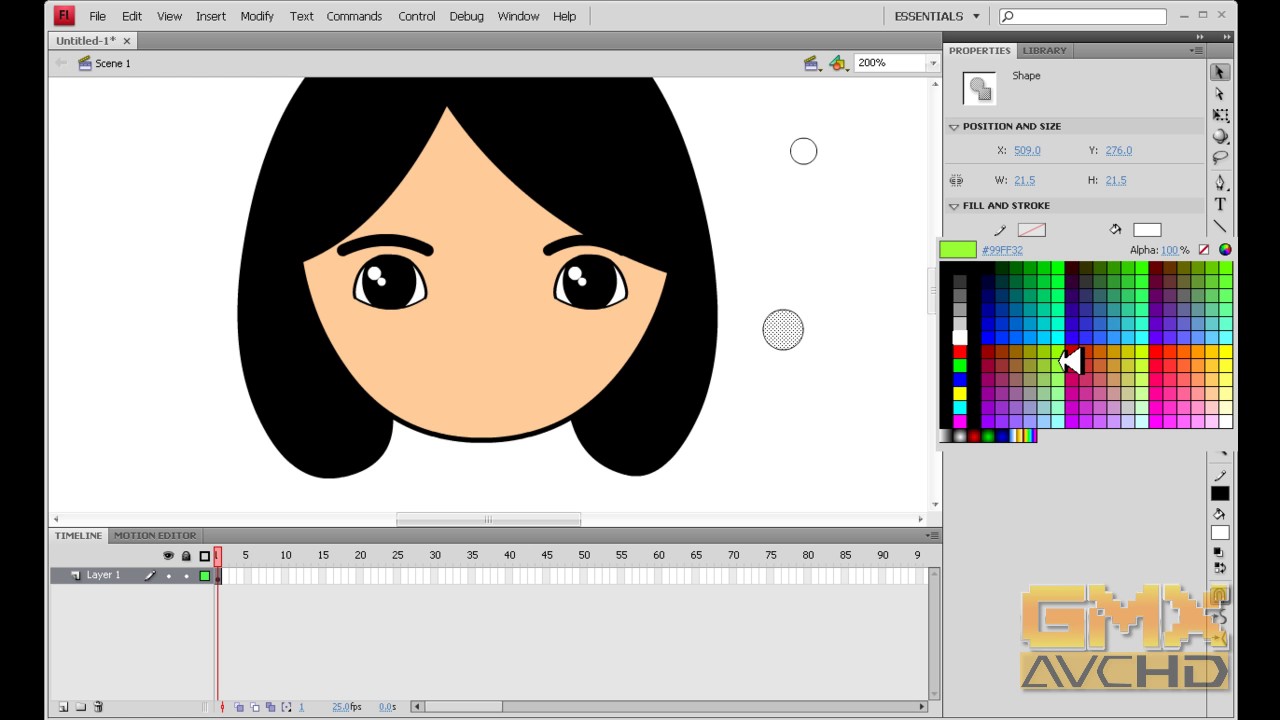
Task: Click the X value 509.0
Action: [x=1027, y=150]
